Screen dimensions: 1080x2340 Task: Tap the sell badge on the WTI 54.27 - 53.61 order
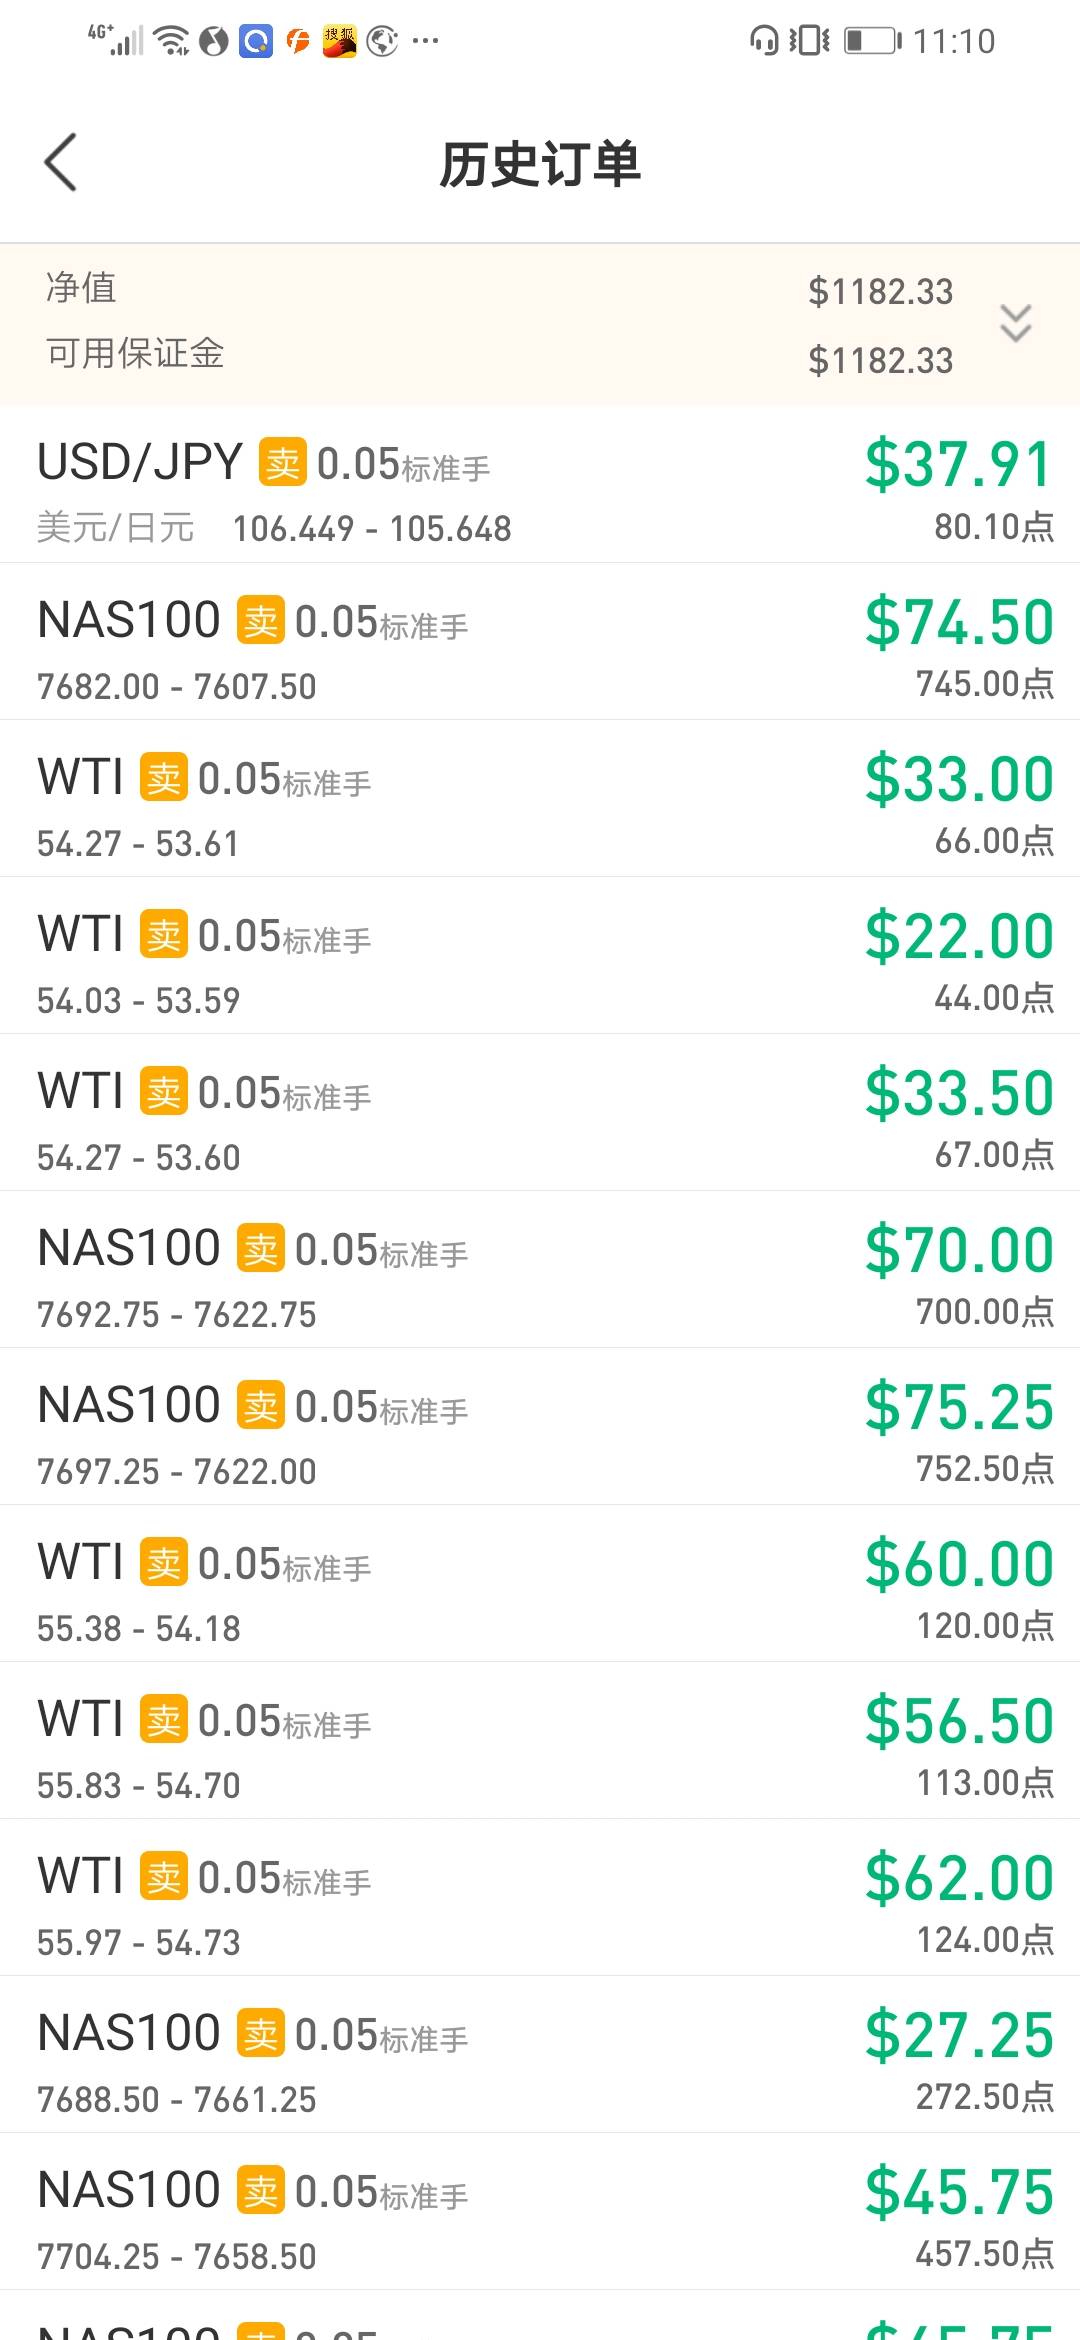tap(164, 778)
